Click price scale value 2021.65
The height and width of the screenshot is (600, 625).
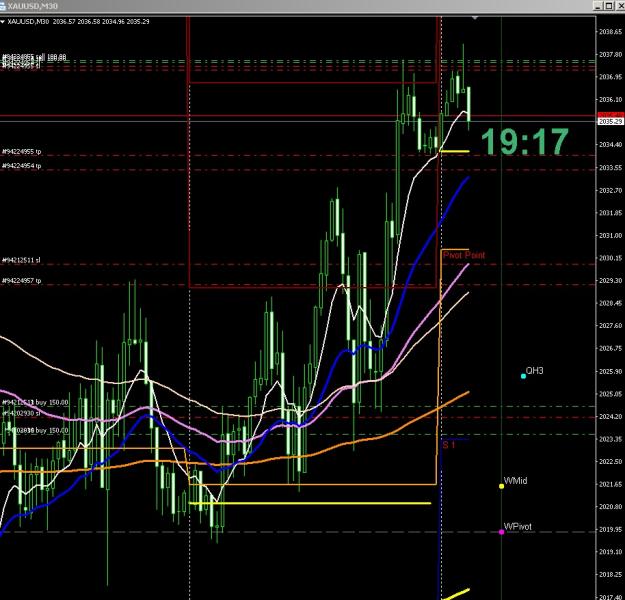(610, 484)
